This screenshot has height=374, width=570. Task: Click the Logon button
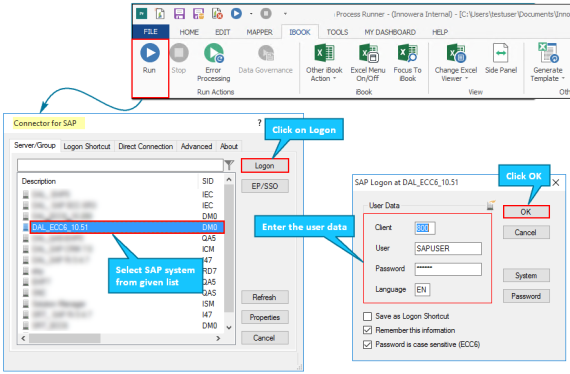tap(265, 166)
